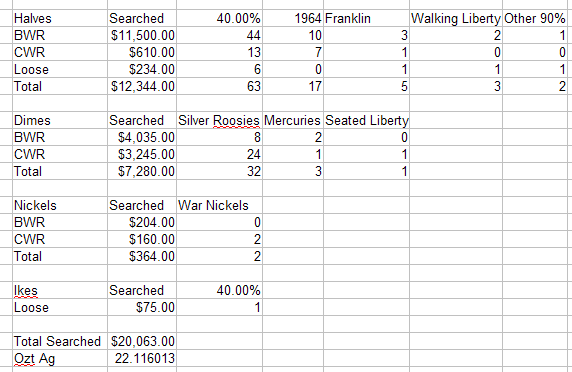Screen dimensions: 572x372
Task: Select the $20,063.00 total searched cell
Action: coord(142,341)
